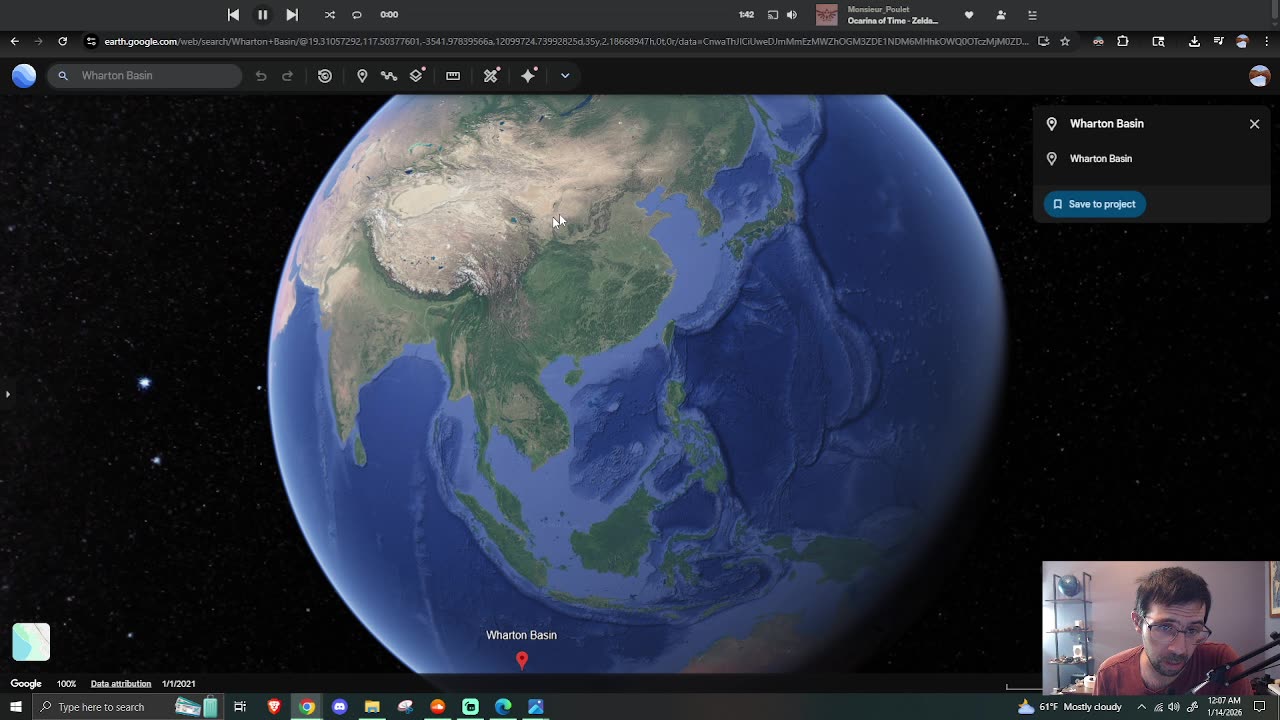The width and height of the screenshot is (1280, 720).
Task: Open the Google account avatar in Earth
Action: click(x=1259, y=76)
